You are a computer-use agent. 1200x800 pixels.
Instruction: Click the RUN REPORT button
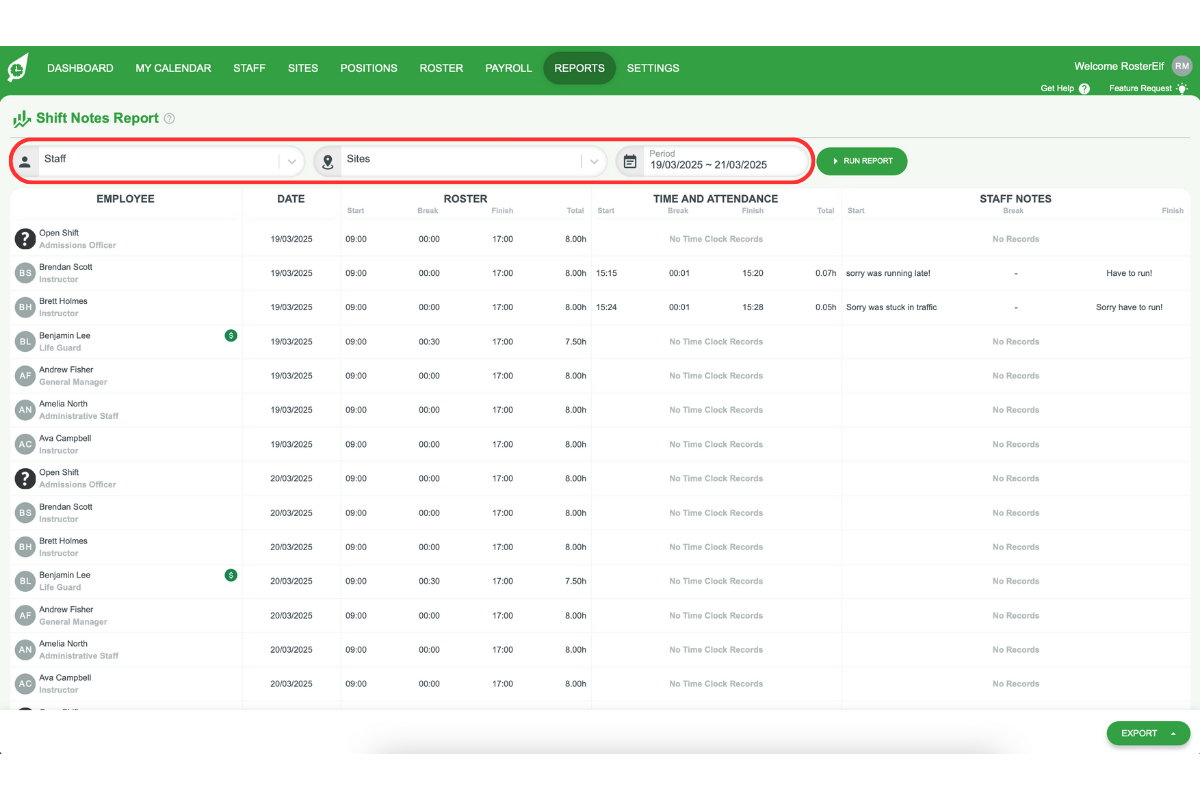point(861,160)
